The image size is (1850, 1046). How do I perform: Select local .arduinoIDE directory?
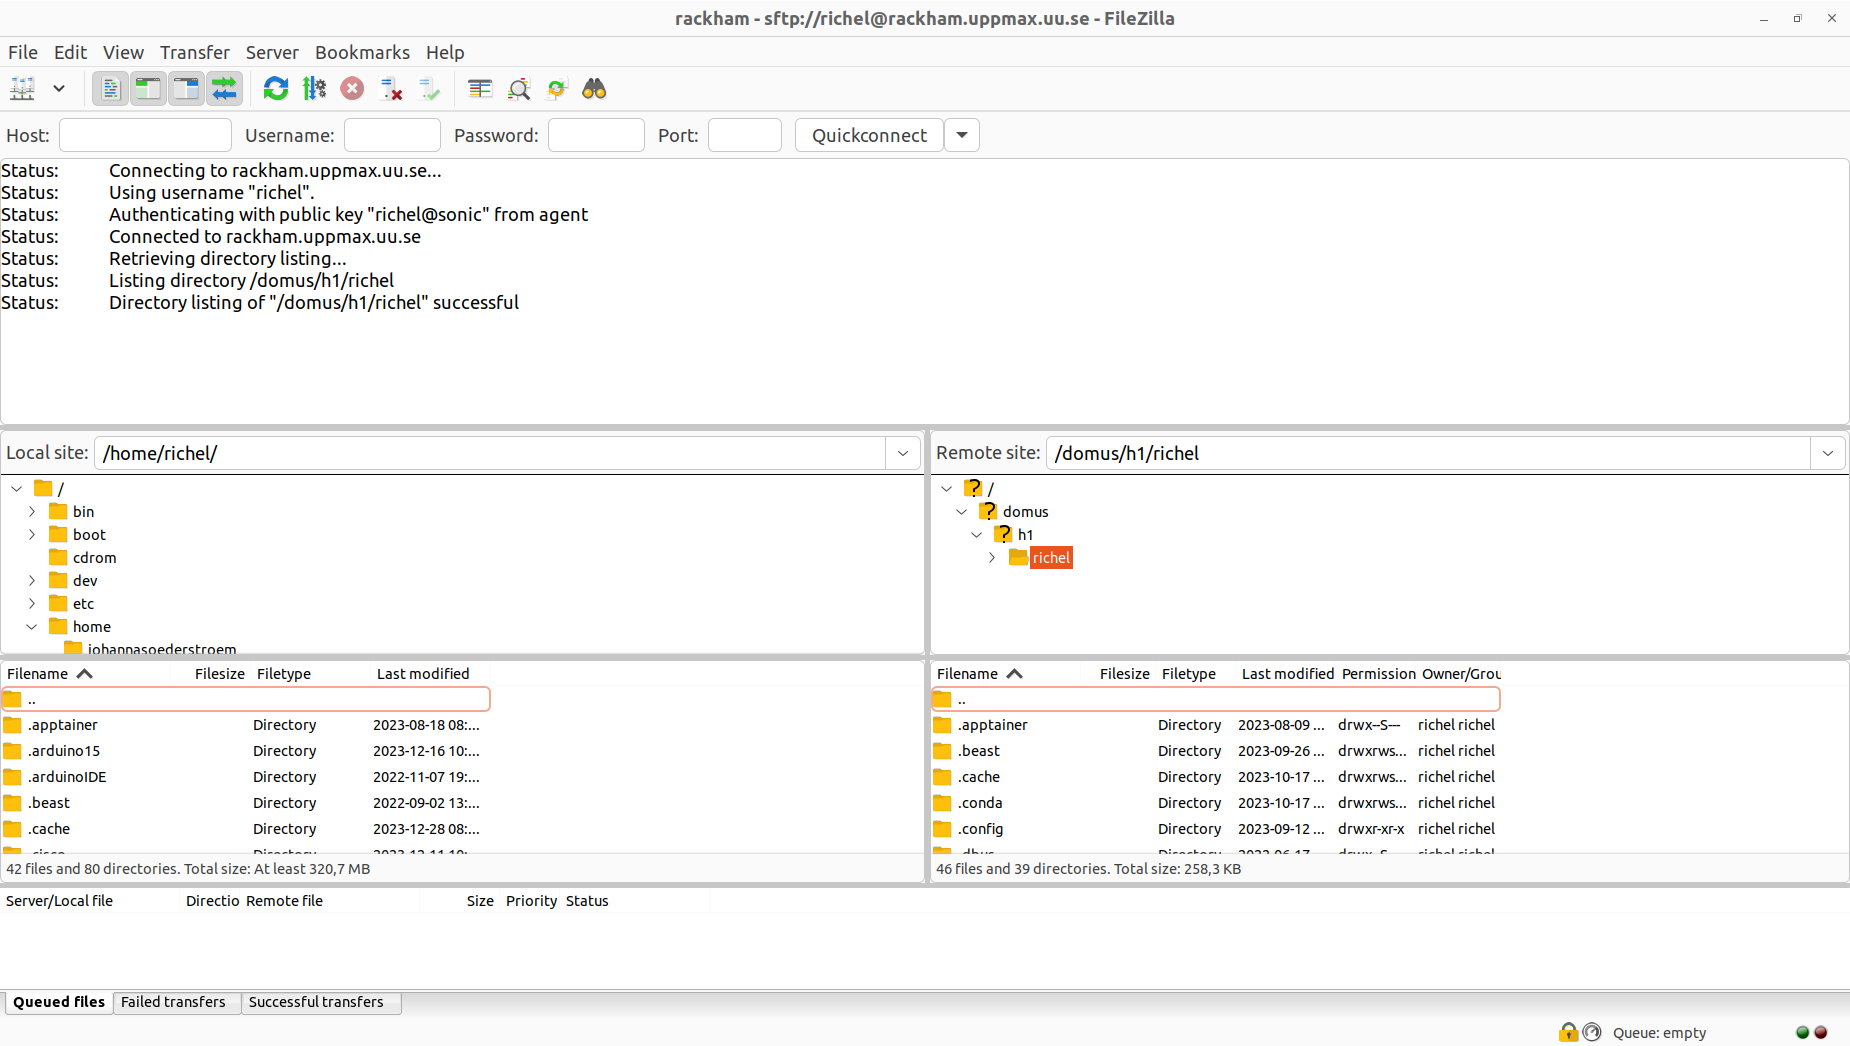click(246, 777)
